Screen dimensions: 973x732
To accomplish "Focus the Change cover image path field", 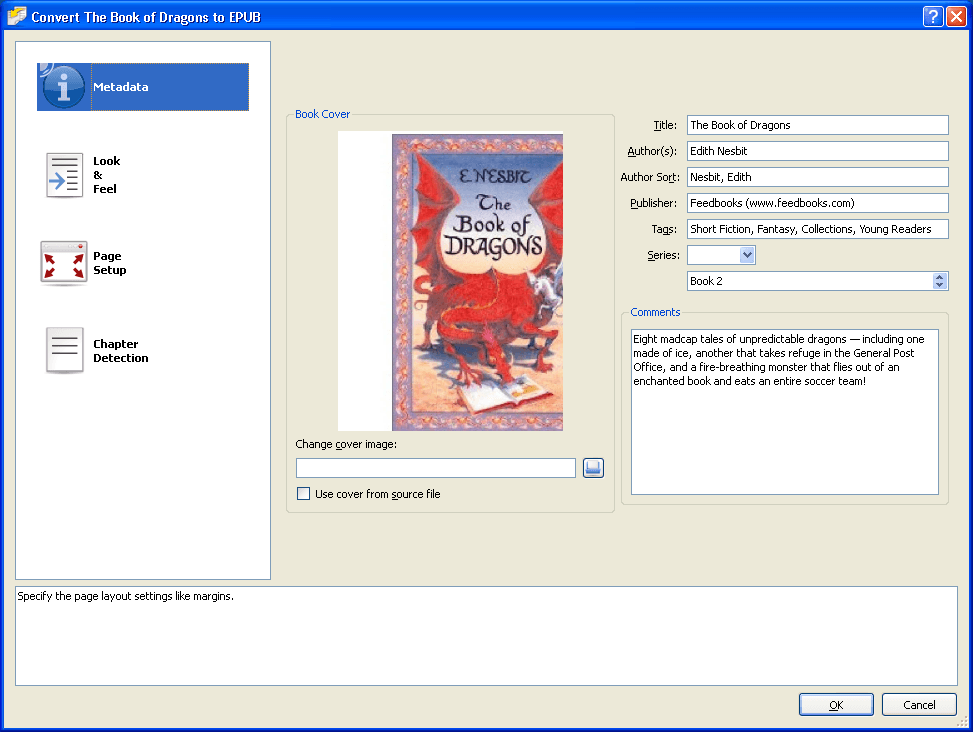I will (436, 468).
